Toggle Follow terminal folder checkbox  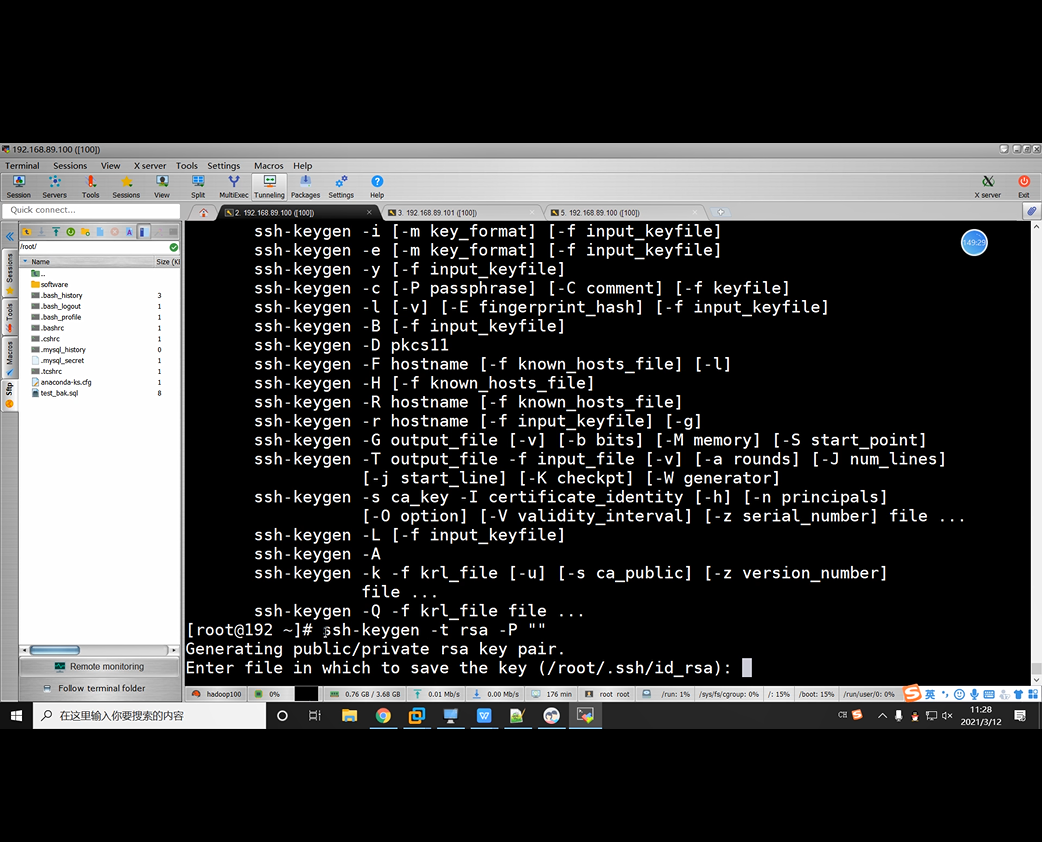[x=47, y=688]
